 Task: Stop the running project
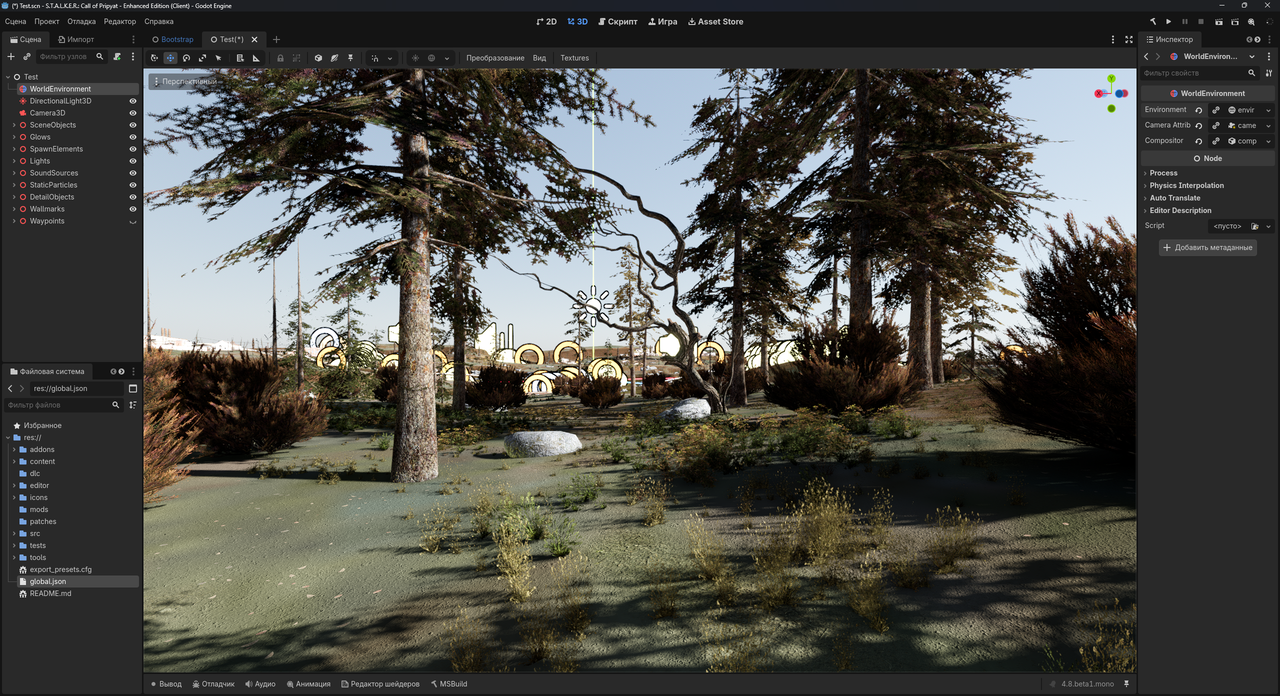click(x=1201, y=21)
